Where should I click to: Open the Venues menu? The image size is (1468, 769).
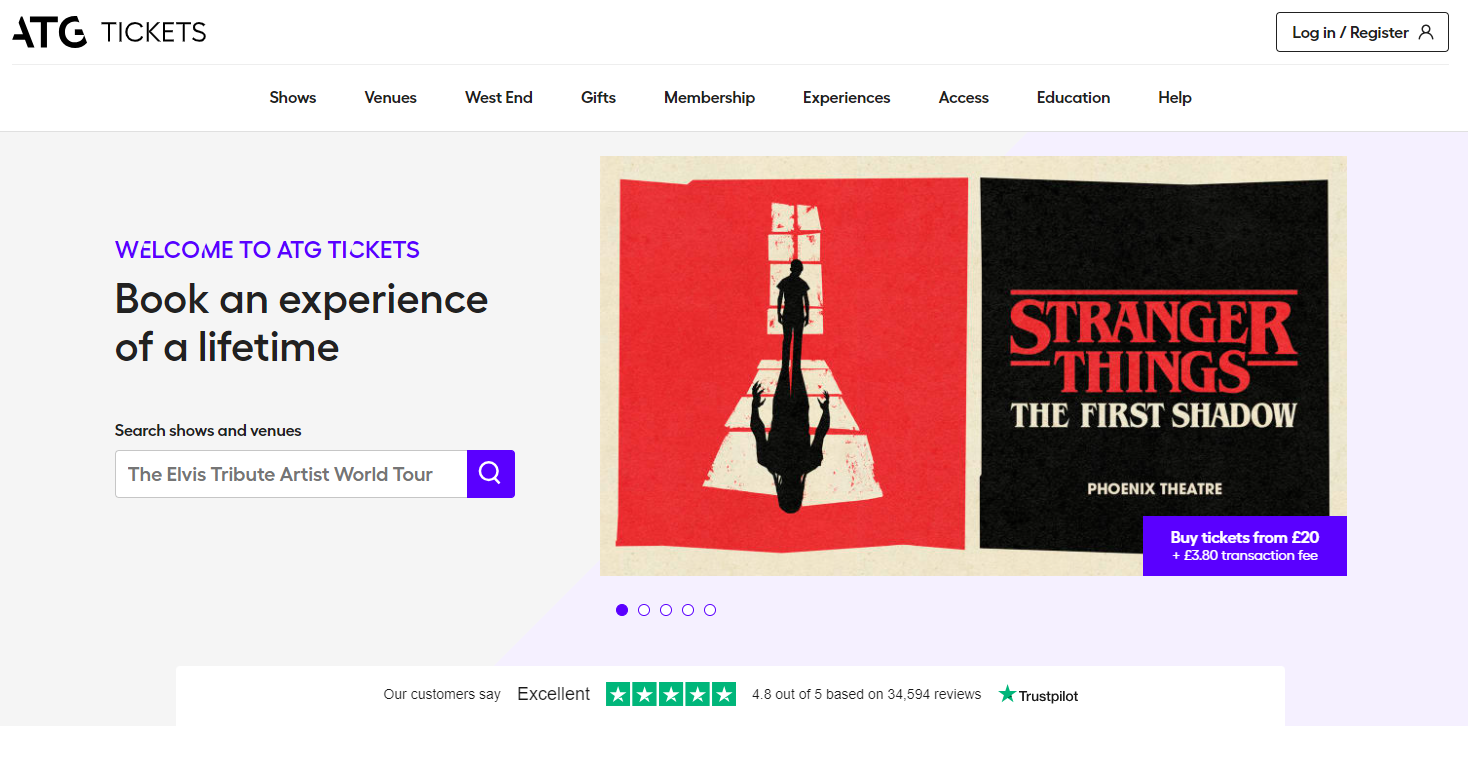point(390,98)
